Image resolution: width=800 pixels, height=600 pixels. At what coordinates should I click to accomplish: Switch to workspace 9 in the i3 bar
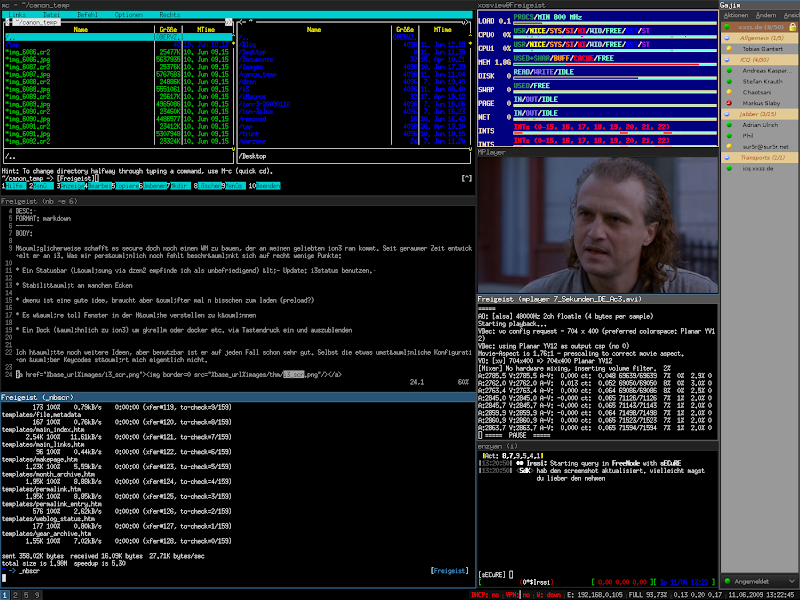(37, 595)
